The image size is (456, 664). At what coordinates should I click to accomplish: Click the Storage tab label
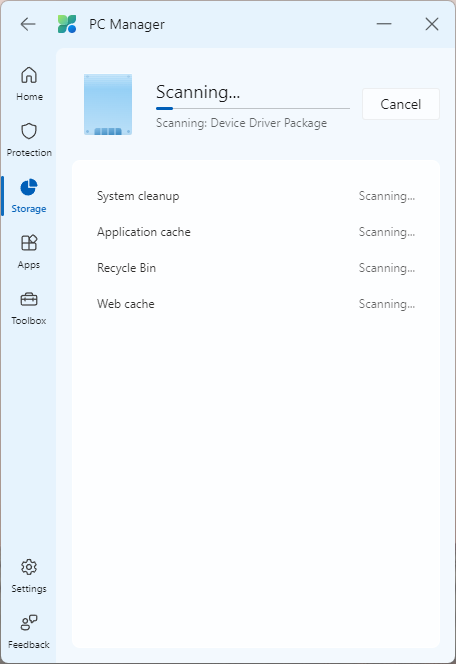click(x=29, y=209)
